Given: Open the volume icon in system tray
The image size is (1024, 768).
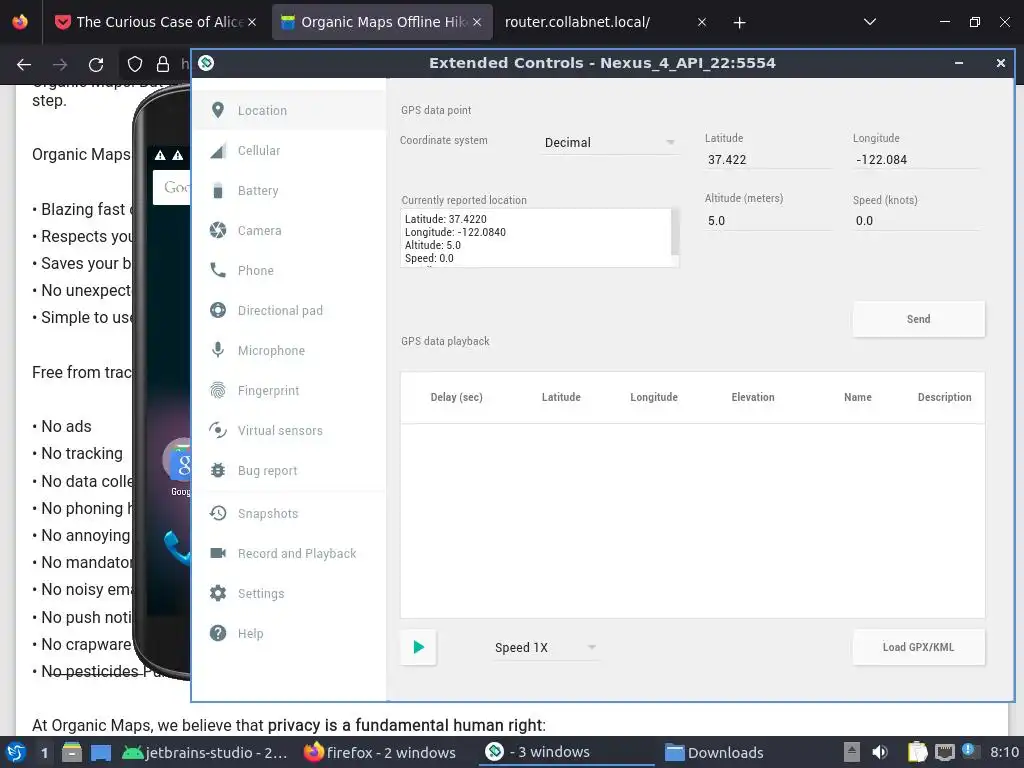Looking at the screenshot, I should [880, 752].
